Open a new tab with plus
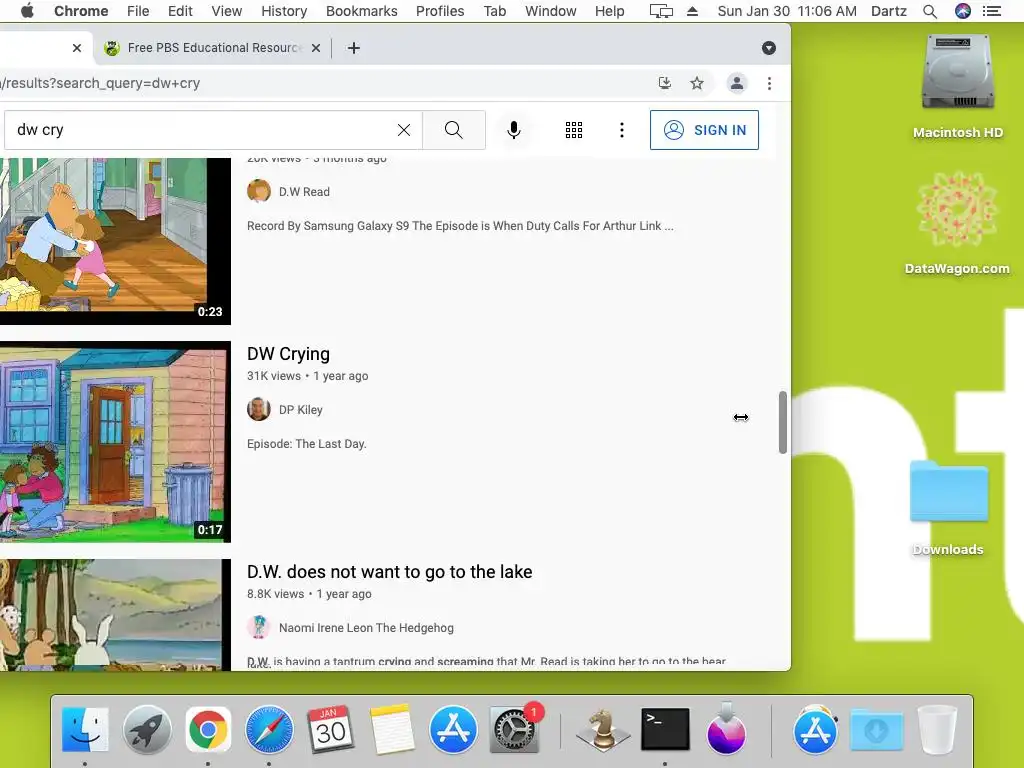 coord(353,48)
